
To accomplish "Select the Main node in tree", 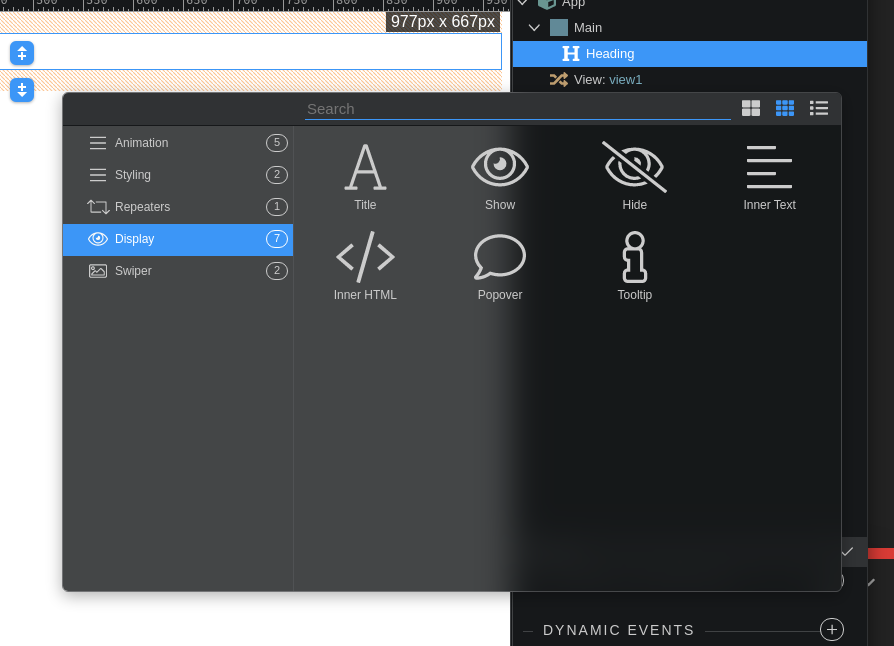I will [x=588, y=27].
